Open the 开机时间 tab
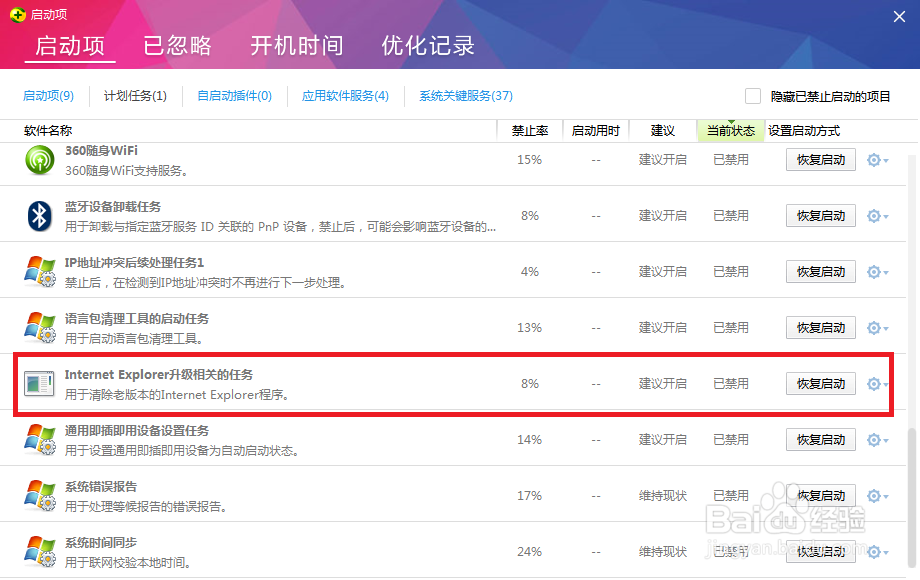This screenshot has height=580, width=920. [x=296, y=45]
